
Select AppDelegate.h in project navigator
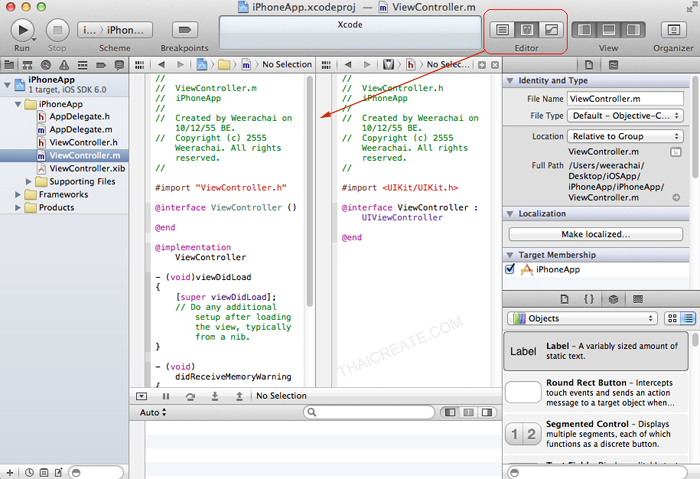pyautogui.click(x=79, y=117)
